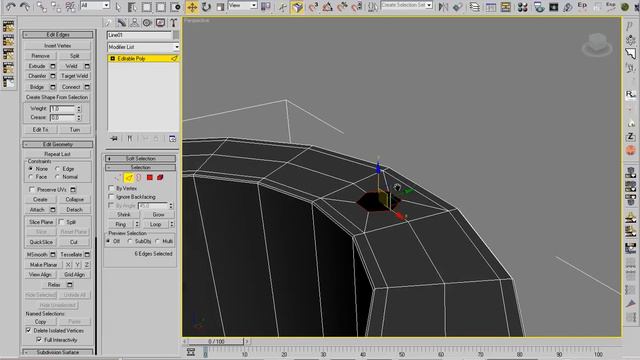Open the Hierarchy panel tab
This screenshot has height=360, width=640.
coord(134,23)
